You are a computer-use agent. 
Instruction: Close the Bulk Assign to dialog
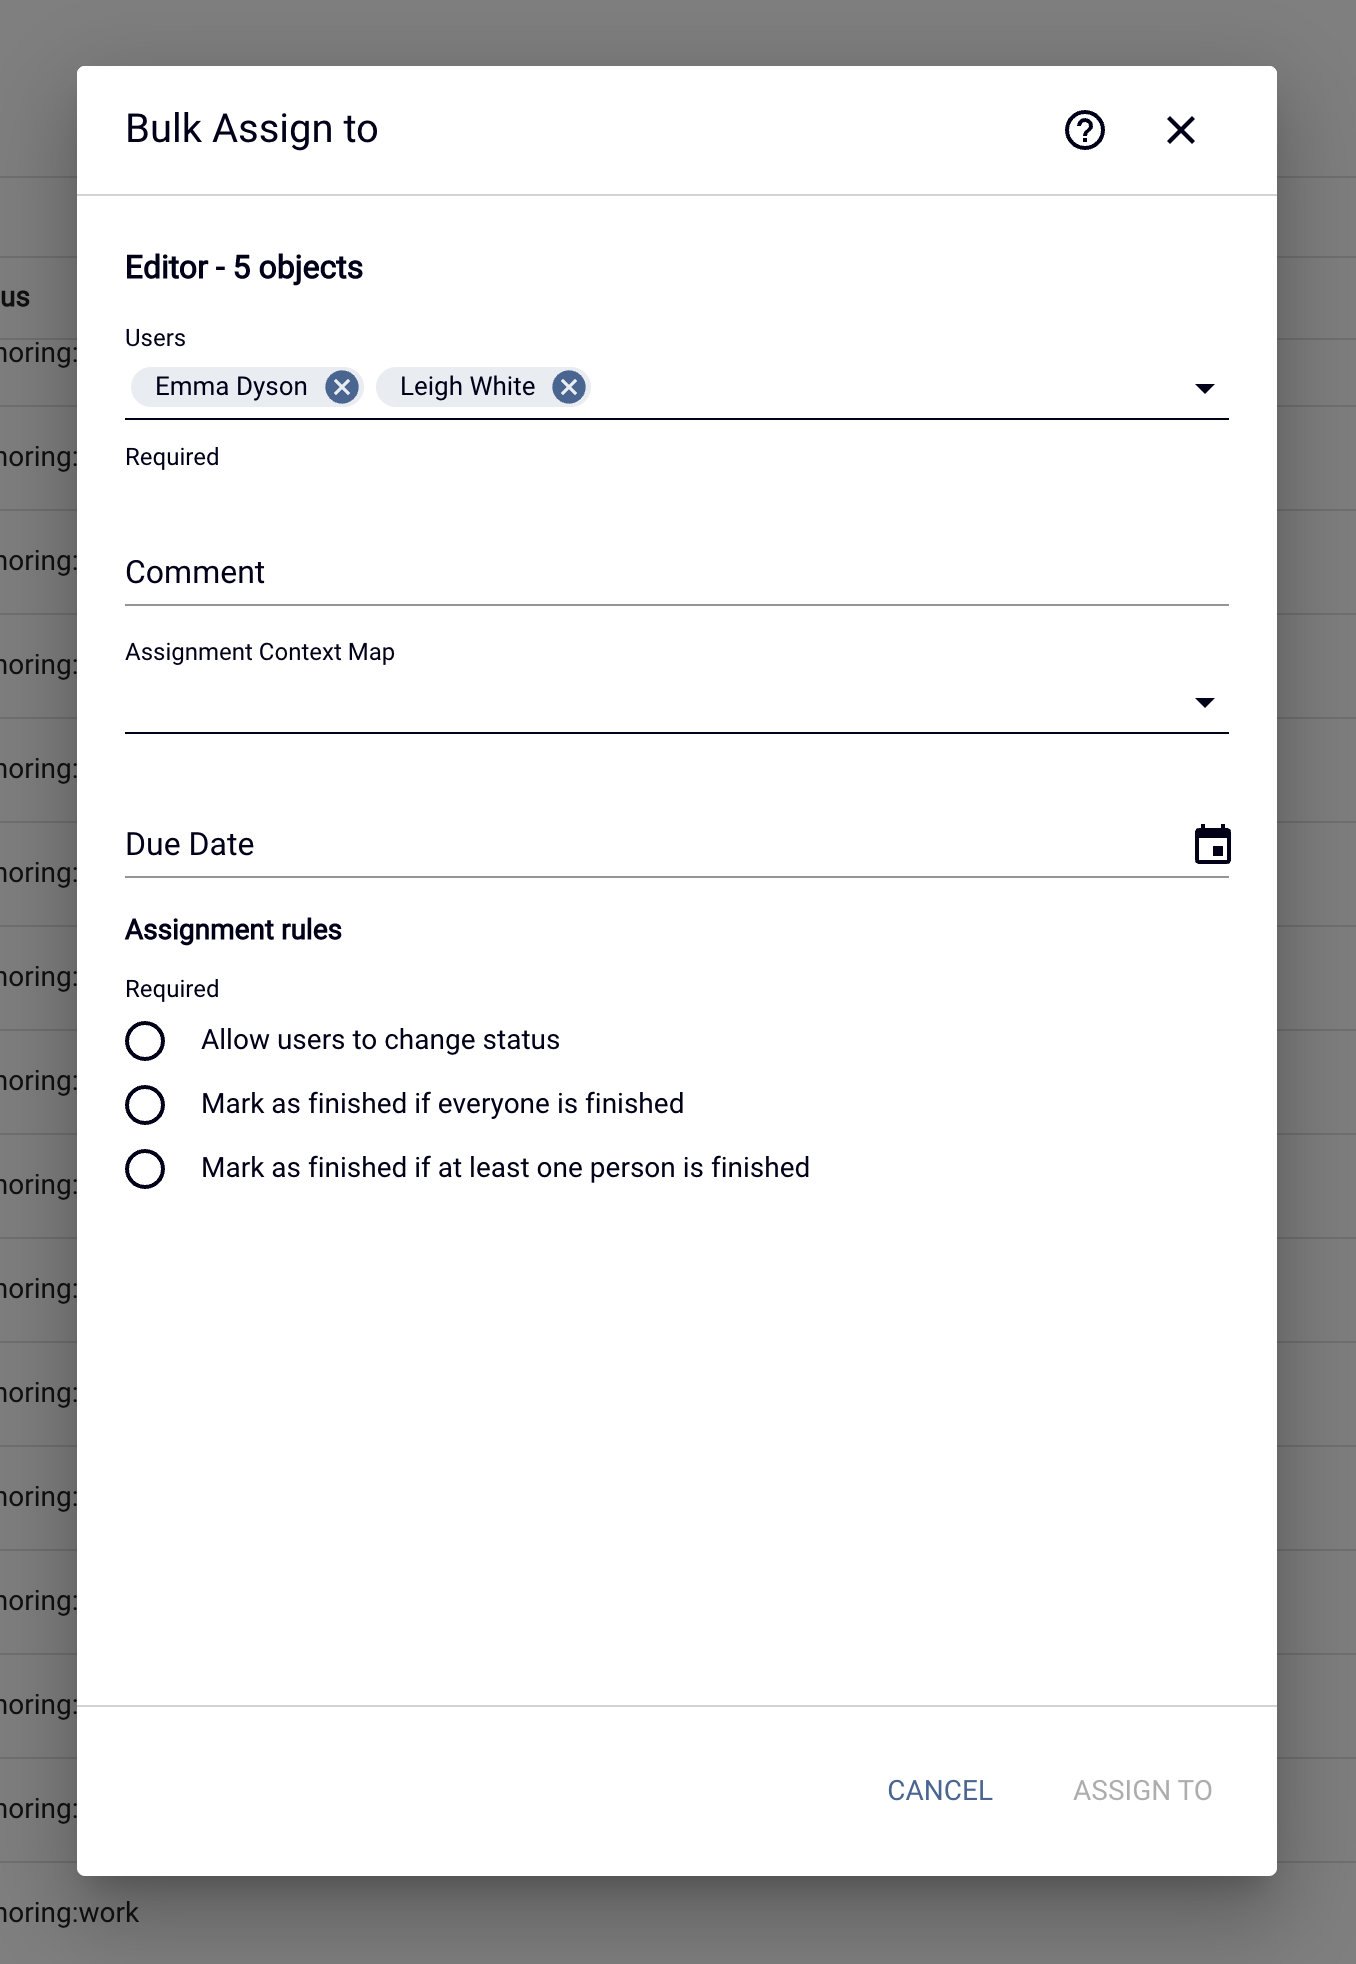[x=1180, y=130]
